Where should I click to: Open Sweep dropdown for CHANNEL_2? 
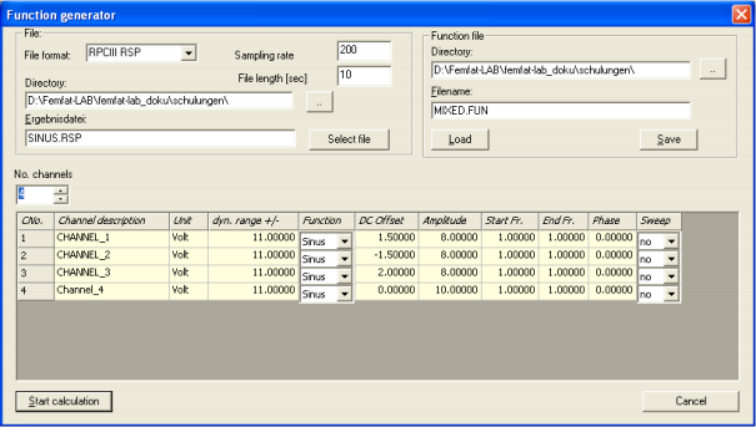coord(671,259)
